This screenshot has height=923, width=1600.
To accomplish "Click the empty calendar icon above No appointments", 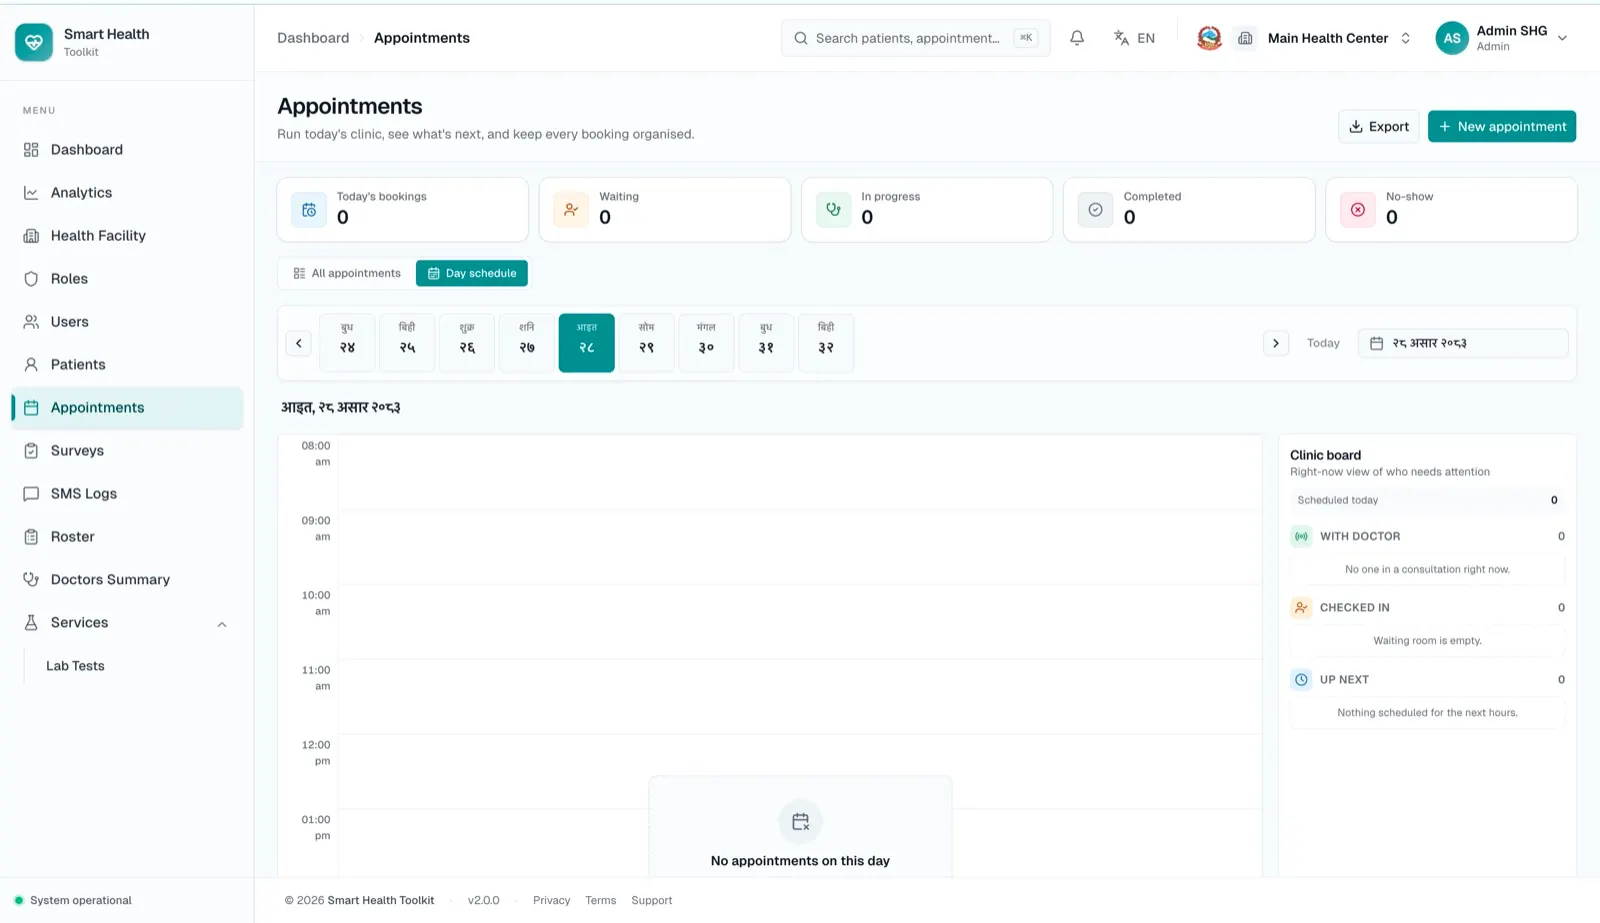I will [800, 822].
